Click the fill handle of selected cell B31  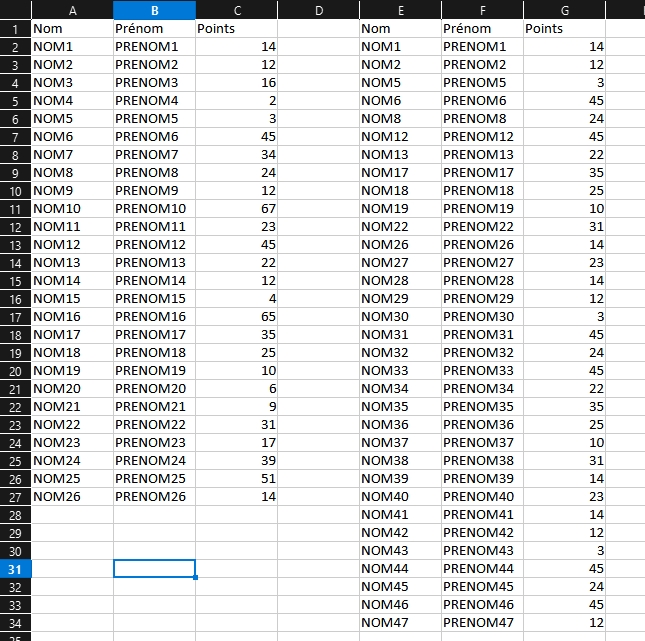[195, 577]
